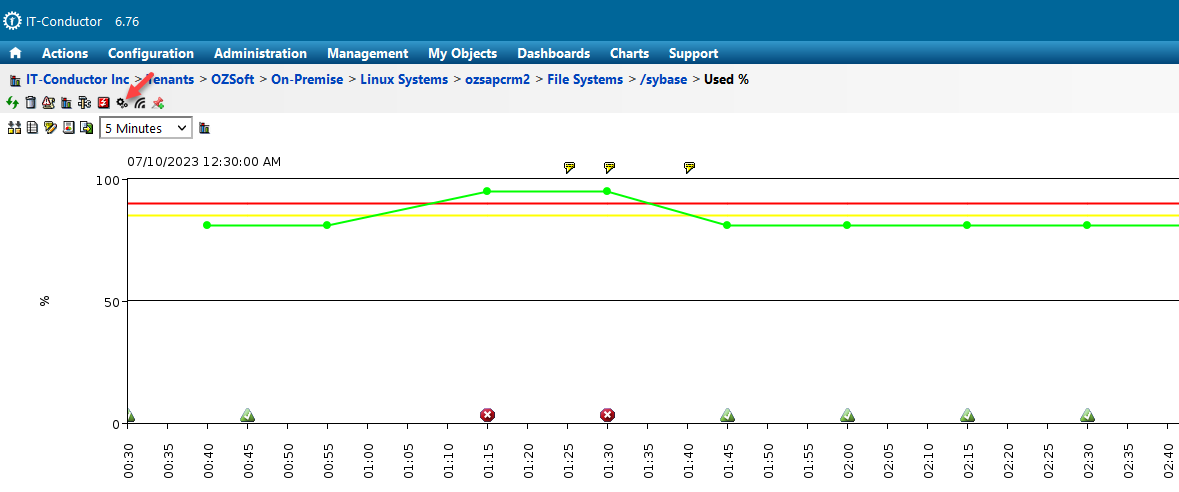Click the red lightning bolt icon

tap(103, 102)
